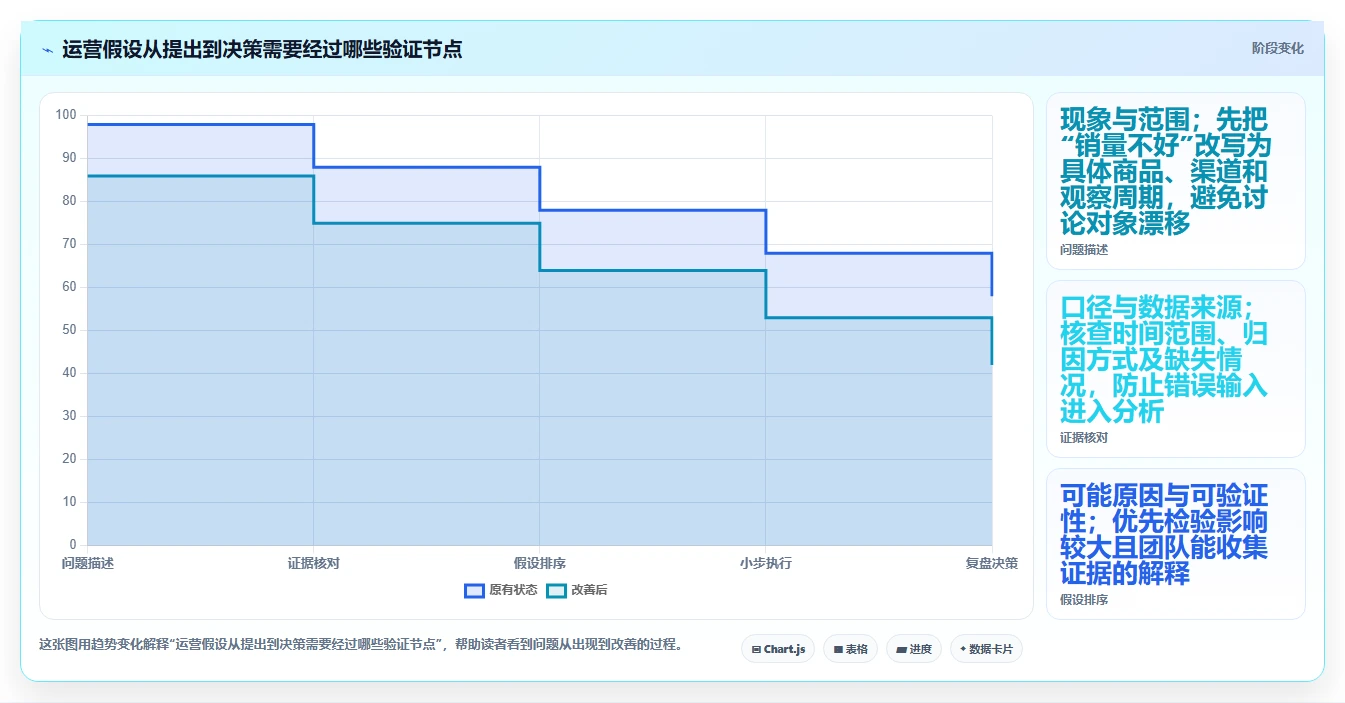Click the 问题描述 x-axis label
This screenshot has width=1345, height=703.
click(88, 563)
